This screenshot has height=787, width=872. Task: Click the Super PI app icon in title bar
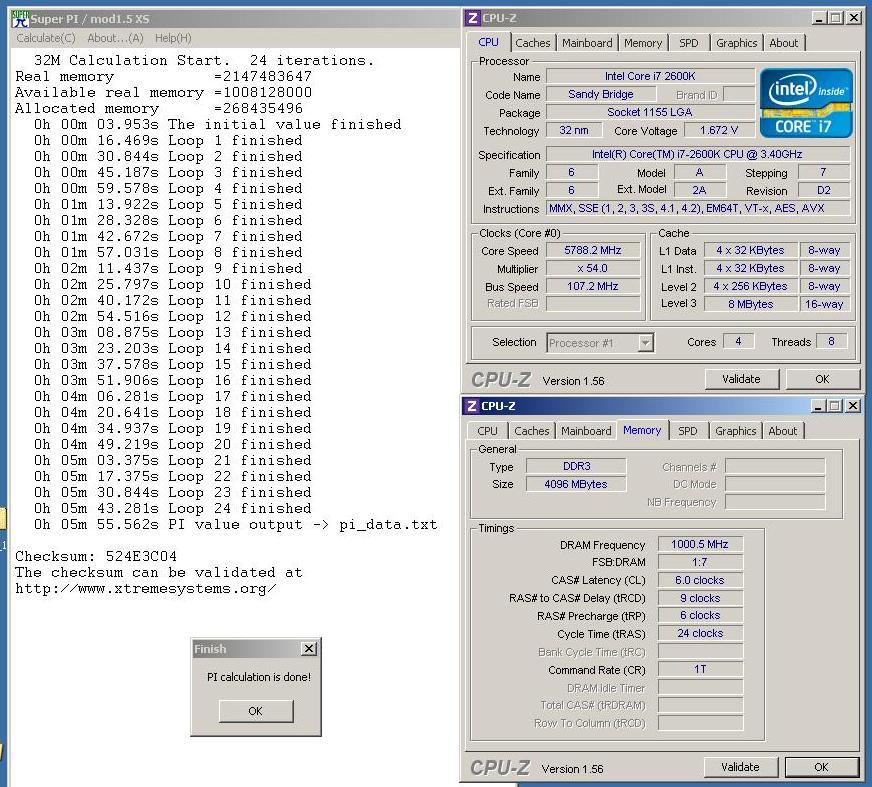pos(20,18)
